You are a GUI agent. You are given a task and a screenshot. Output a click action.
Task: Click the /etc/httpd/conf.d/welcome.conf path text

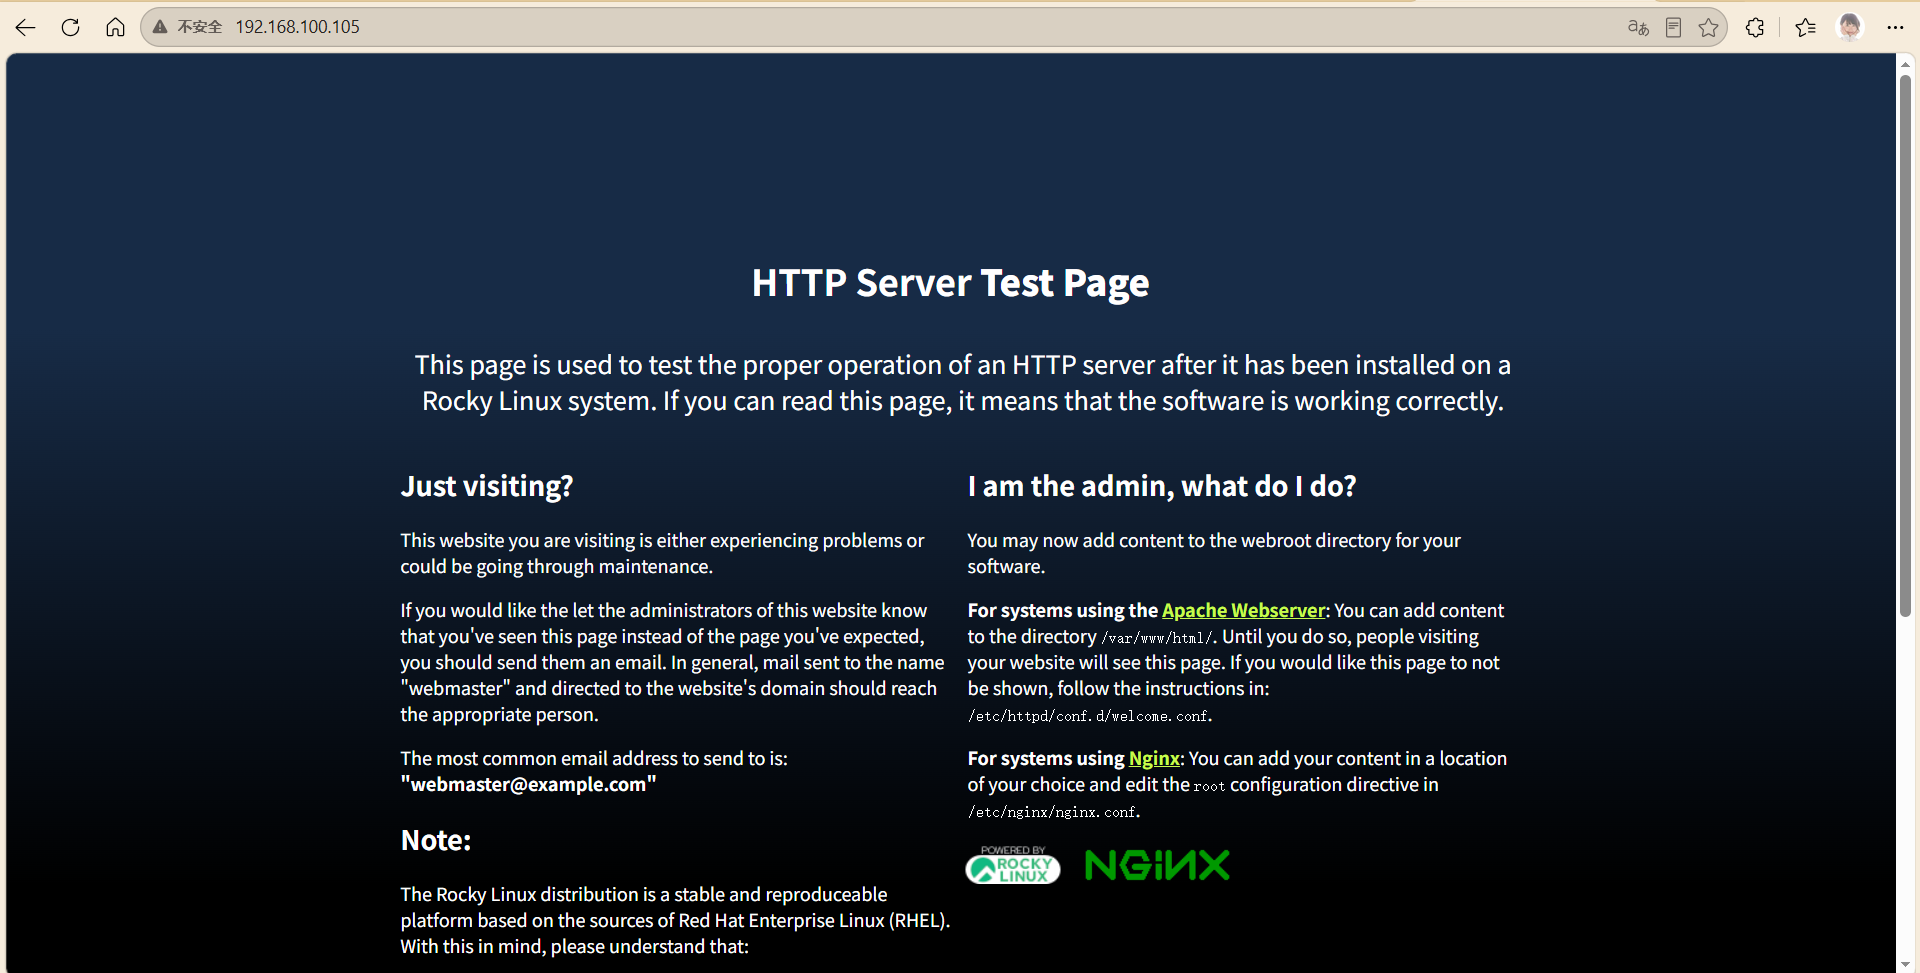tap(1090, 716)
